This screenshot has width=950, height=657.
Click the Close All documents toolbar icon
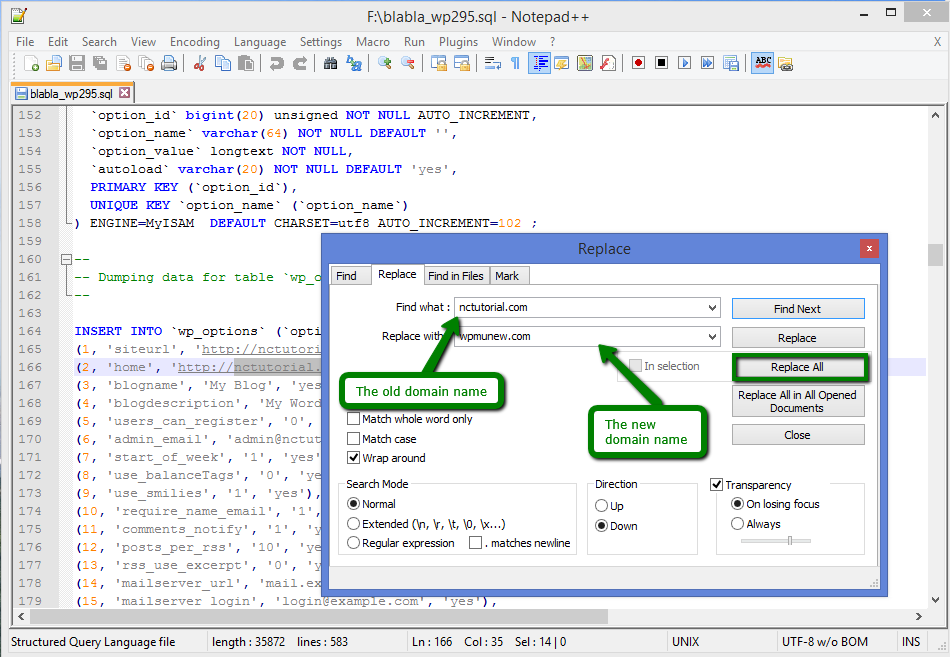pos(146,63)
